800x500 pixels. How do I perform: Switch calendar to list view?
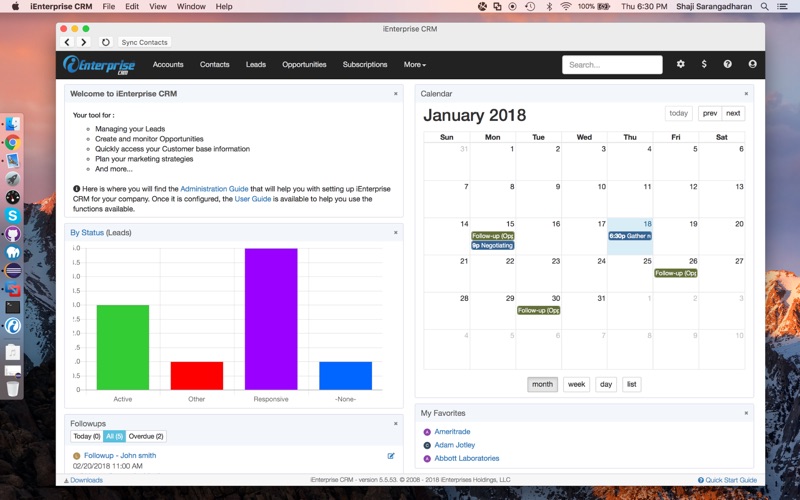tap(632, 385)
